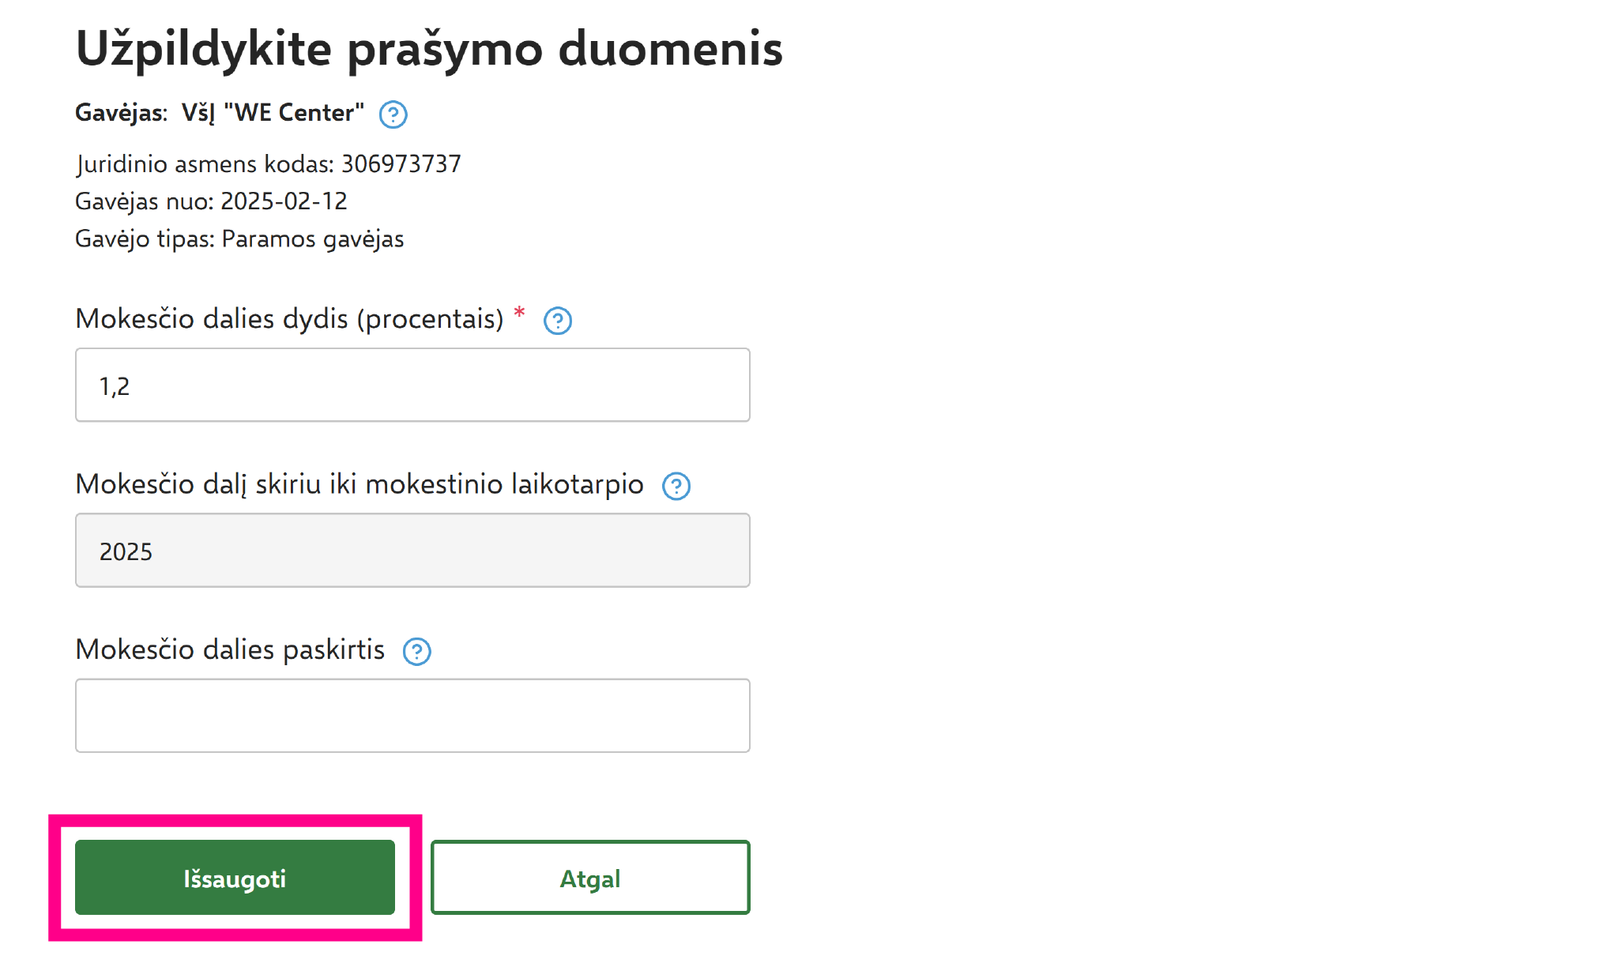Click the Juridinio asmens kodas label text
This screenshot has height=978, width=1600.
coord(204,164)
